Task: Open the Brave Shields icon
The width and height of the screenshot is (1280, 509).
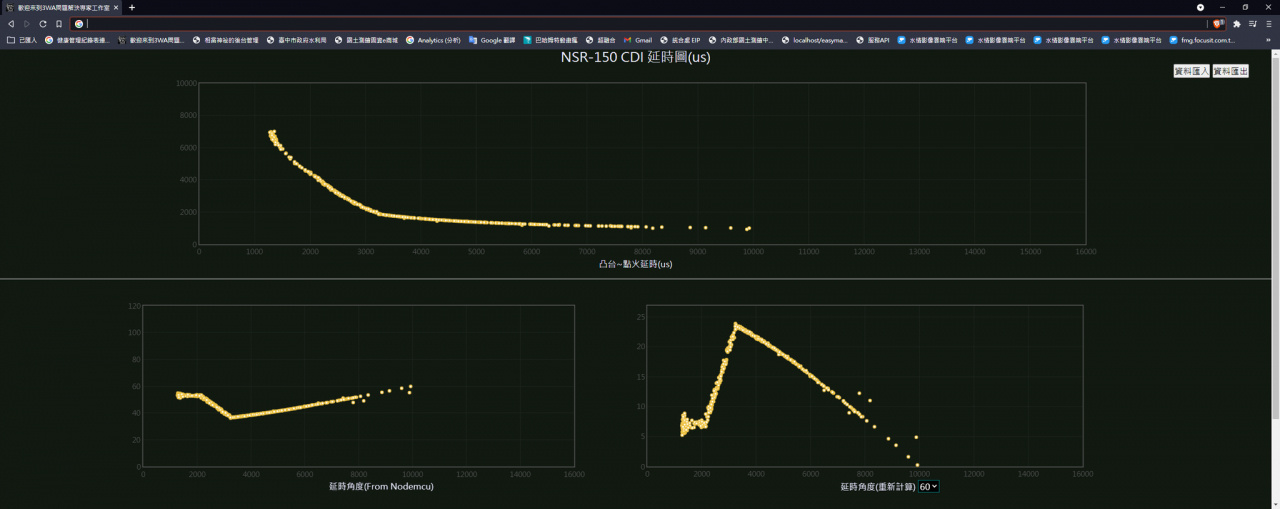Action: [1217, 24]
